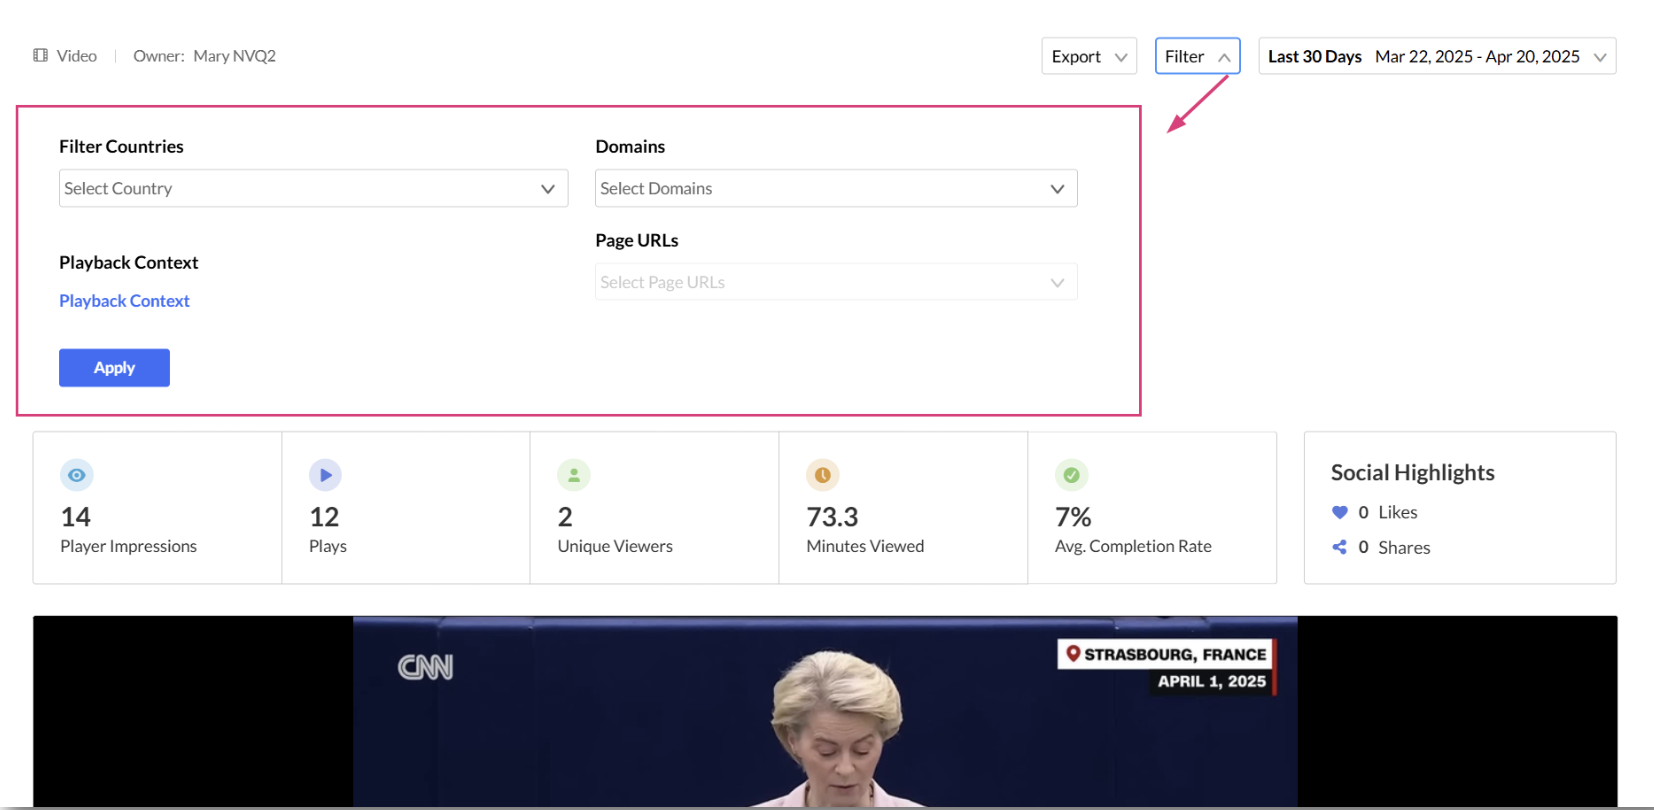Screen dimensions: 1654x810
Task: Click the Likes heart icon
Action: point(1340,512)
